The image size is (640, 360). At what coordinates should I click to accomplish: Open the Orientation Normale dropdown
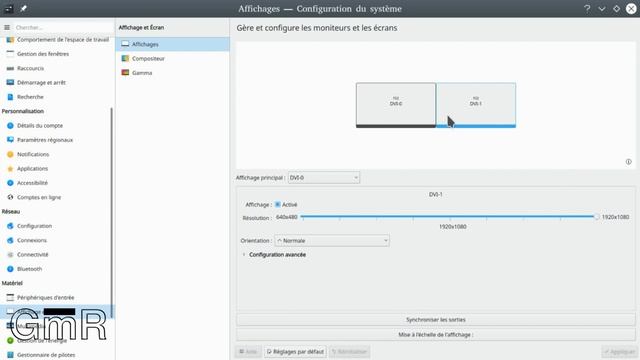point(332,241)
